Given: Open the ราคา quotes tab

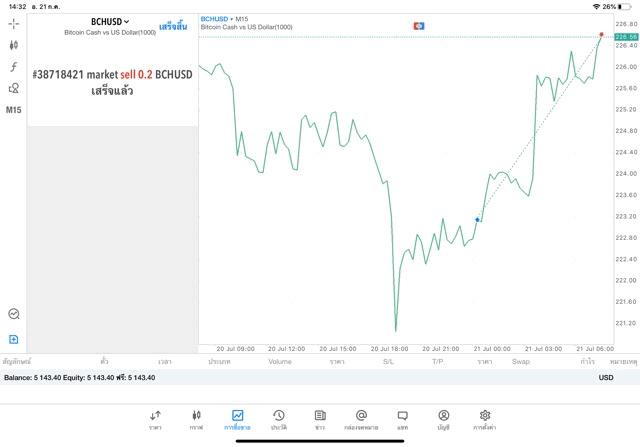Looking at the screenshot, I should pyautogui.click(x=155, y=420).
